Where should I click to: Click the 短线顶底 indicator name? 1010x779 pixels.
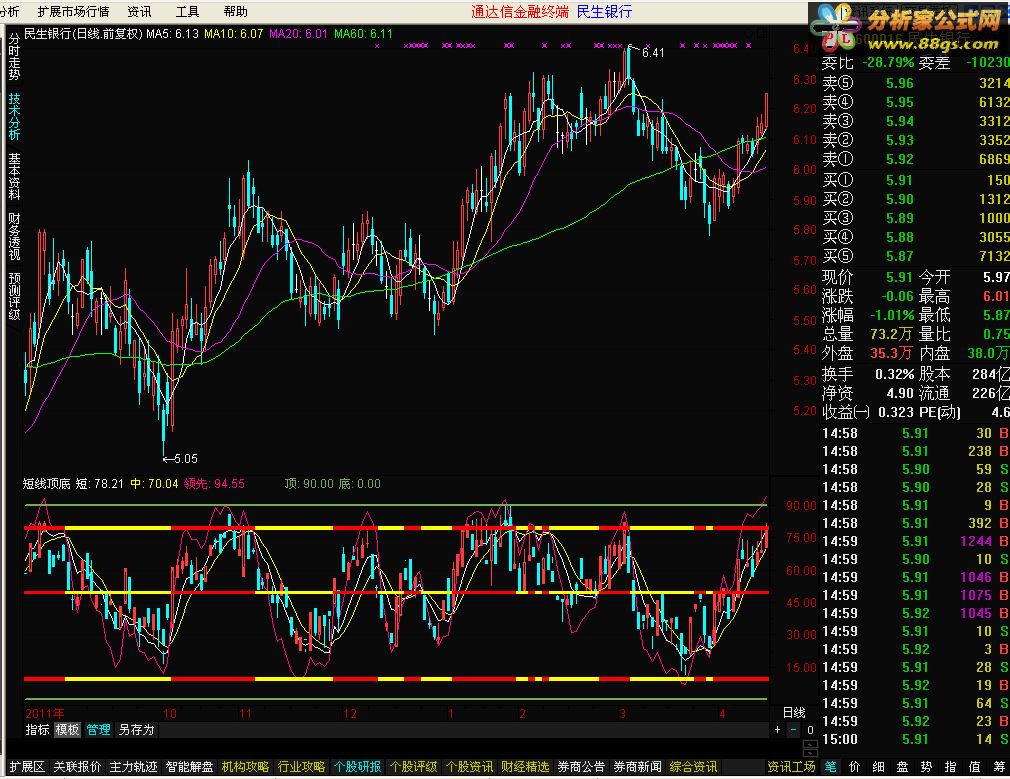pyautogui.click(x=46, y=484)
